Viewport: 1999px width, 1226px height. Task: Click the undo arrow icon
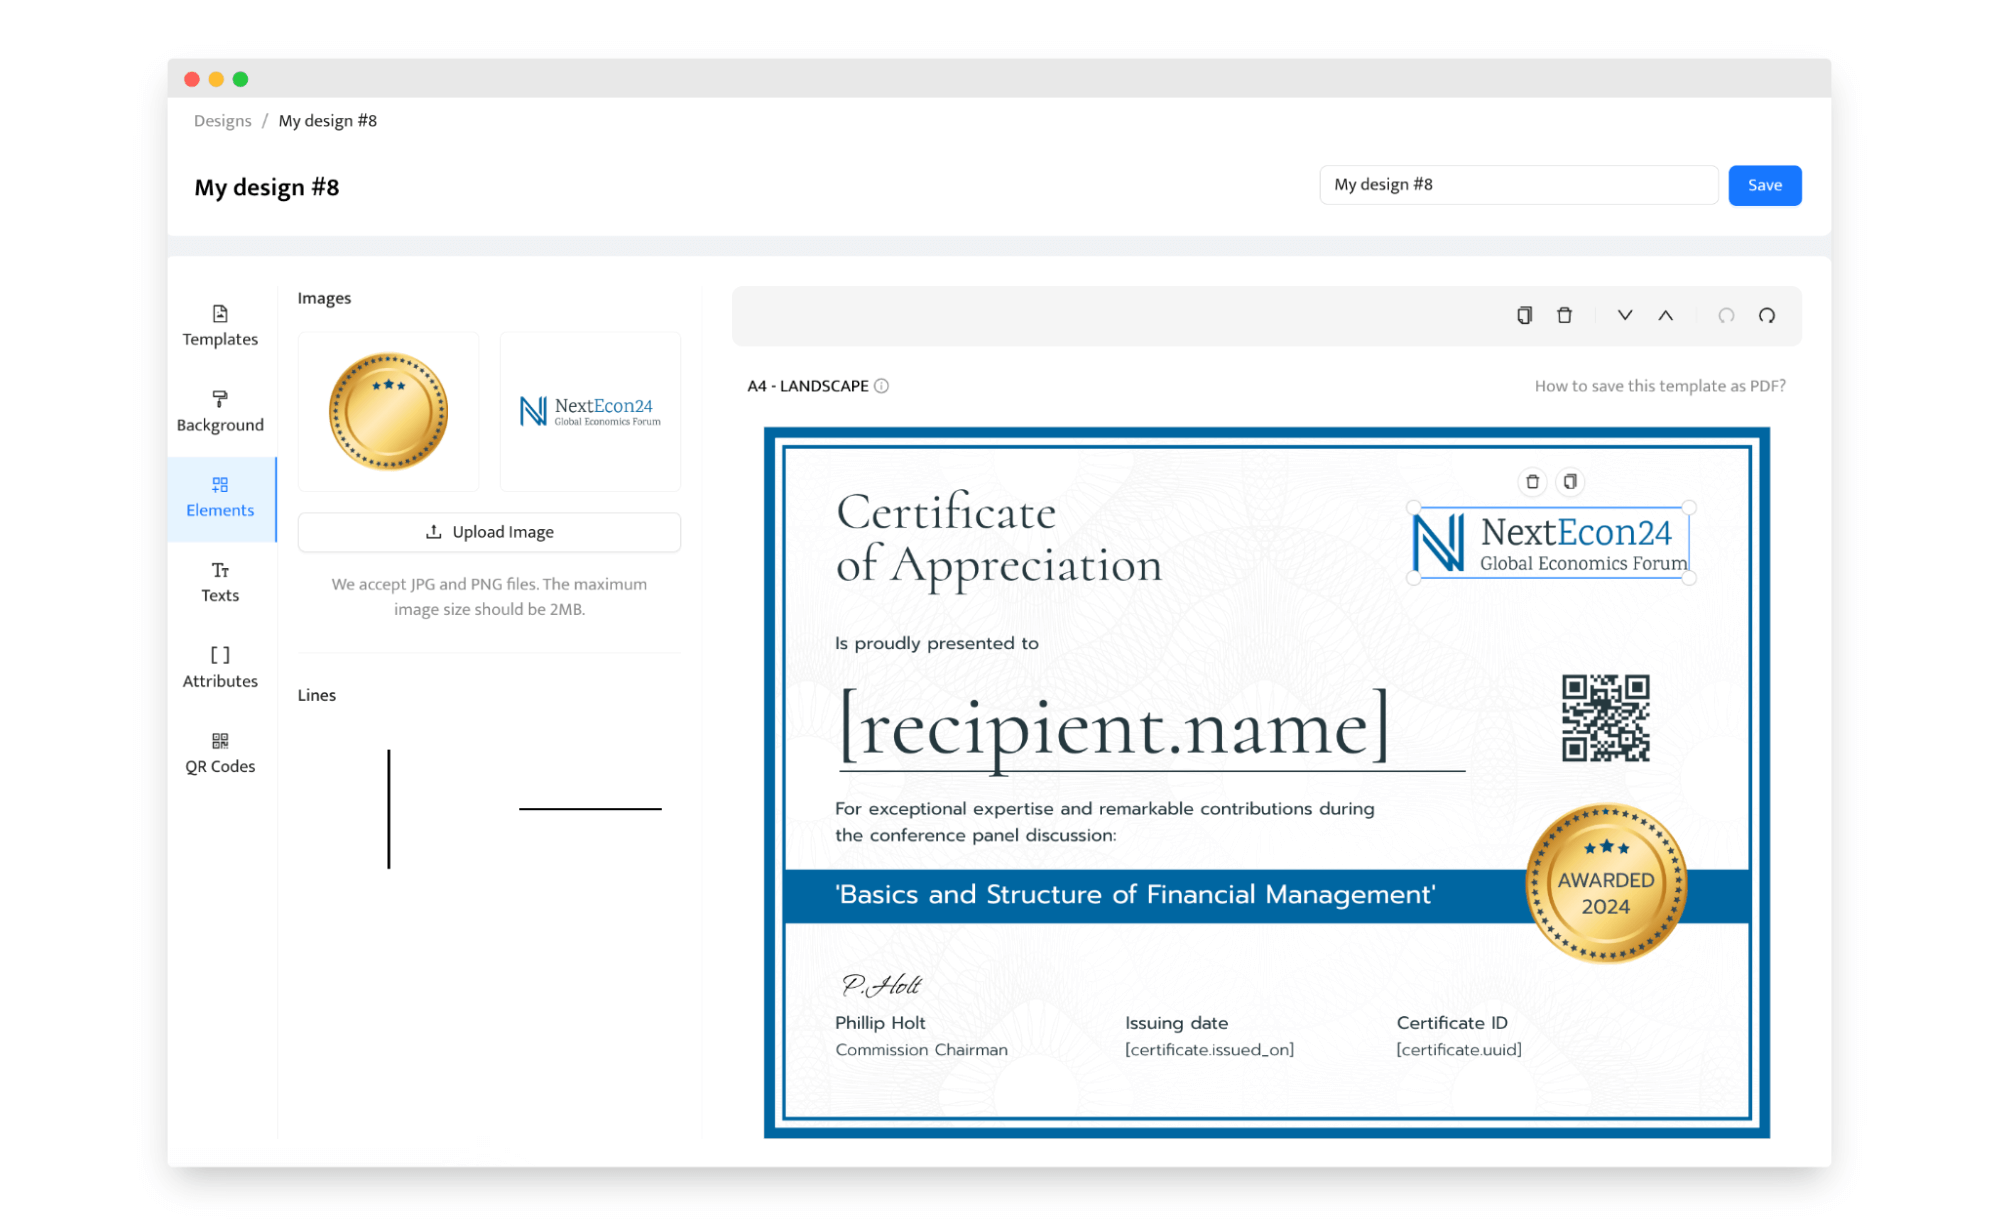click(1726, 315)
